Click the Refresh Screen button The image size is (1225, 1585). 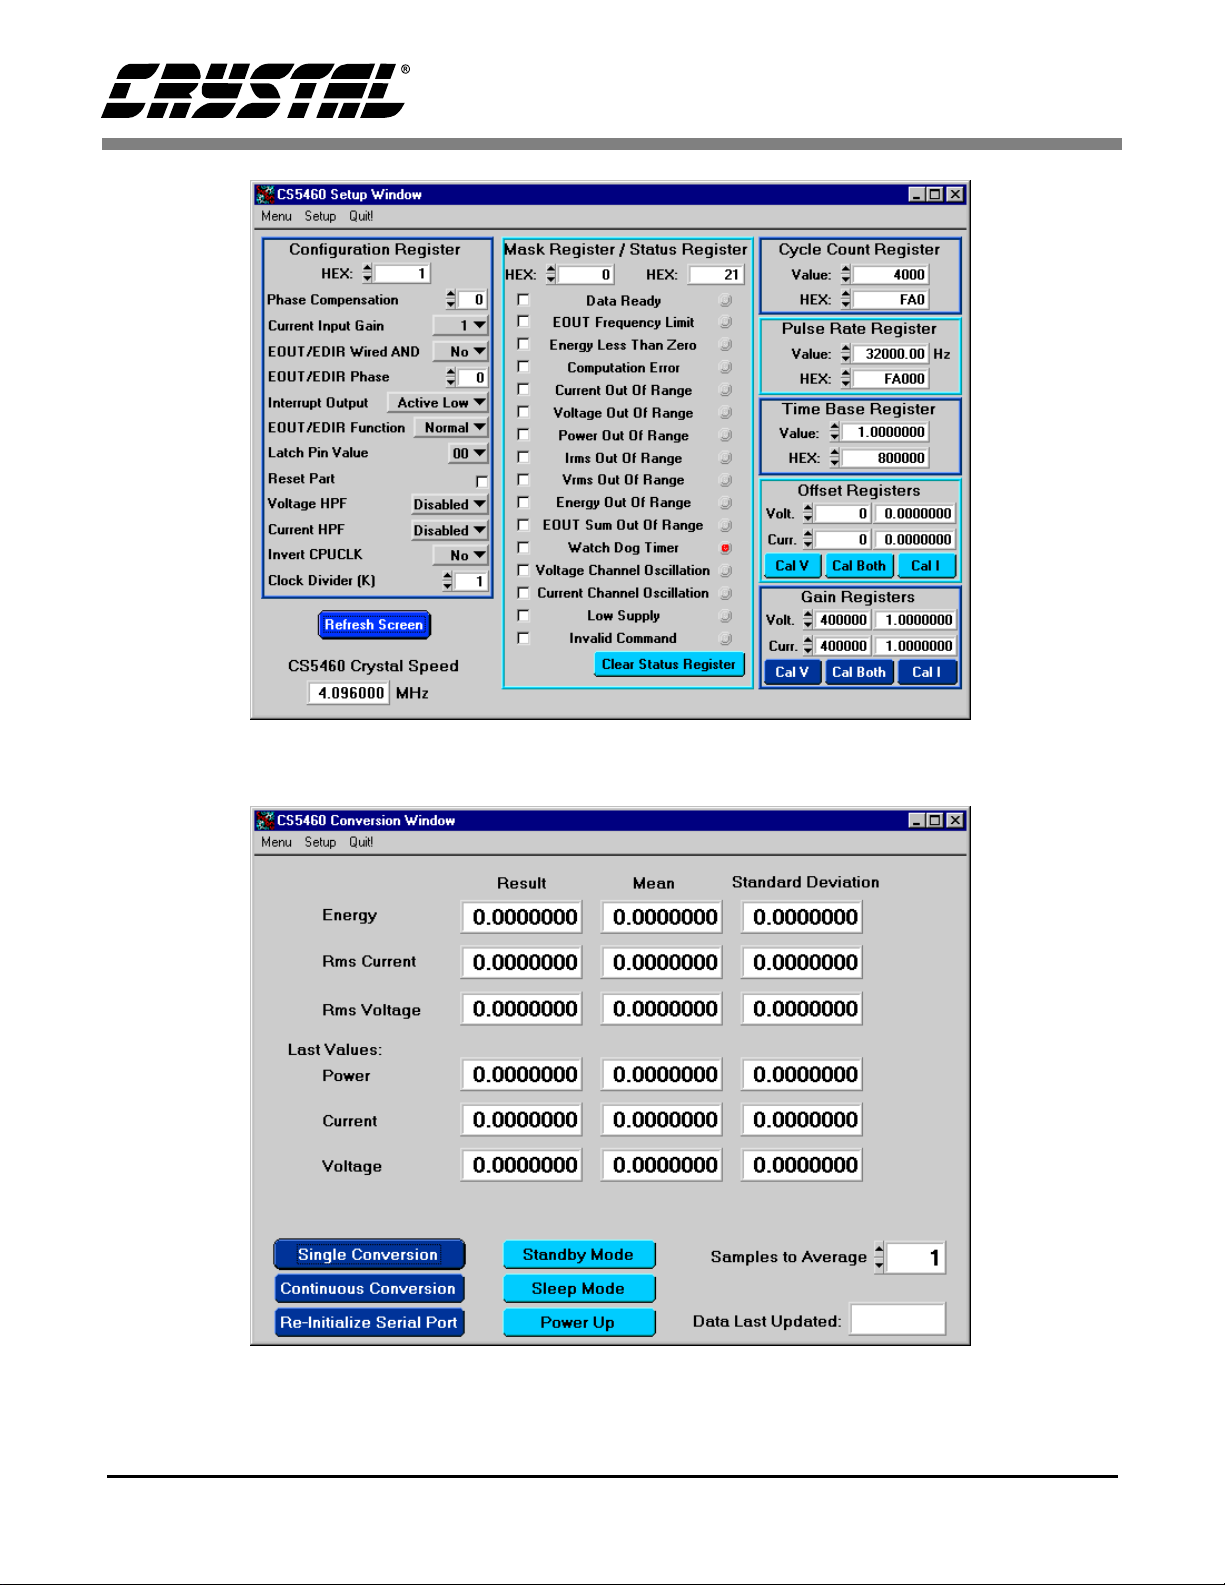pyautogui.click(x=374, y=625)
